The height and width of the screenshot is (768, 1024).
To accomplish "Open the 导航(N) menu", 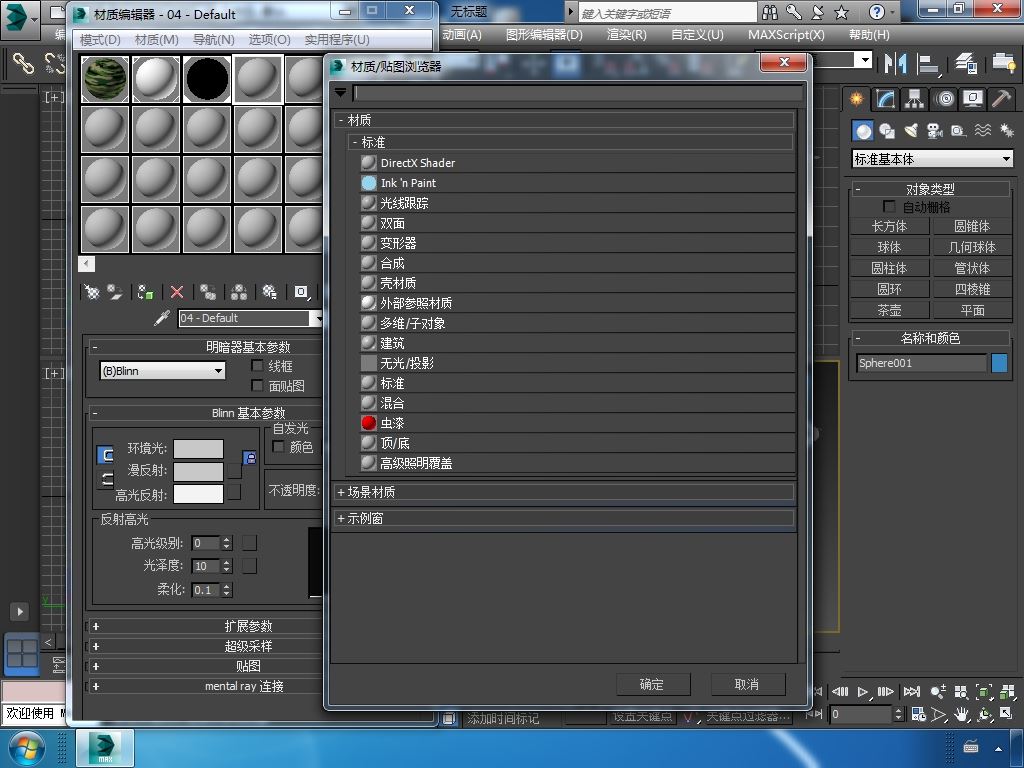I will pyautogui.click(x=214, y=40).
